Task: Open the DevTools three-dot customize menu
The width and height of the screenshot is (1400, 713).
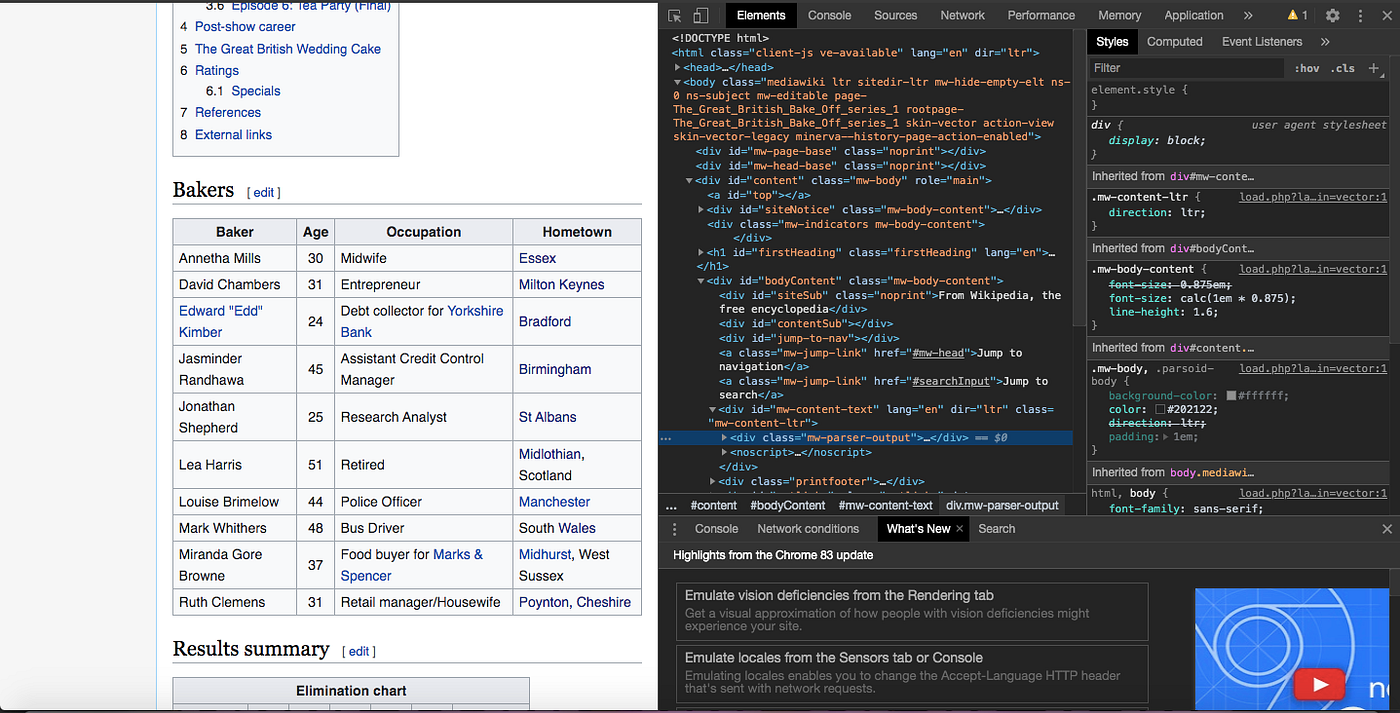Action: pyautogui.click(x=1360, y=15)
